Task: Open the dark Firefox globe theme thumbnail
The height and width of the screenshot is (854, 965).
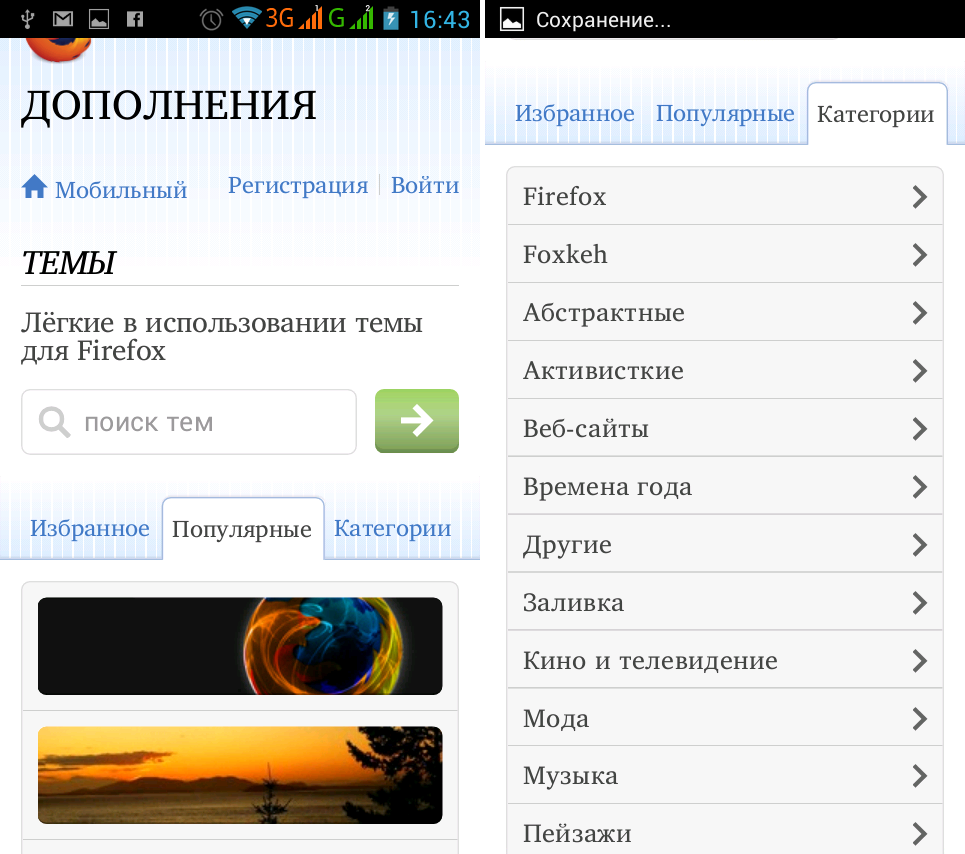Action: (x=240, y=646)
